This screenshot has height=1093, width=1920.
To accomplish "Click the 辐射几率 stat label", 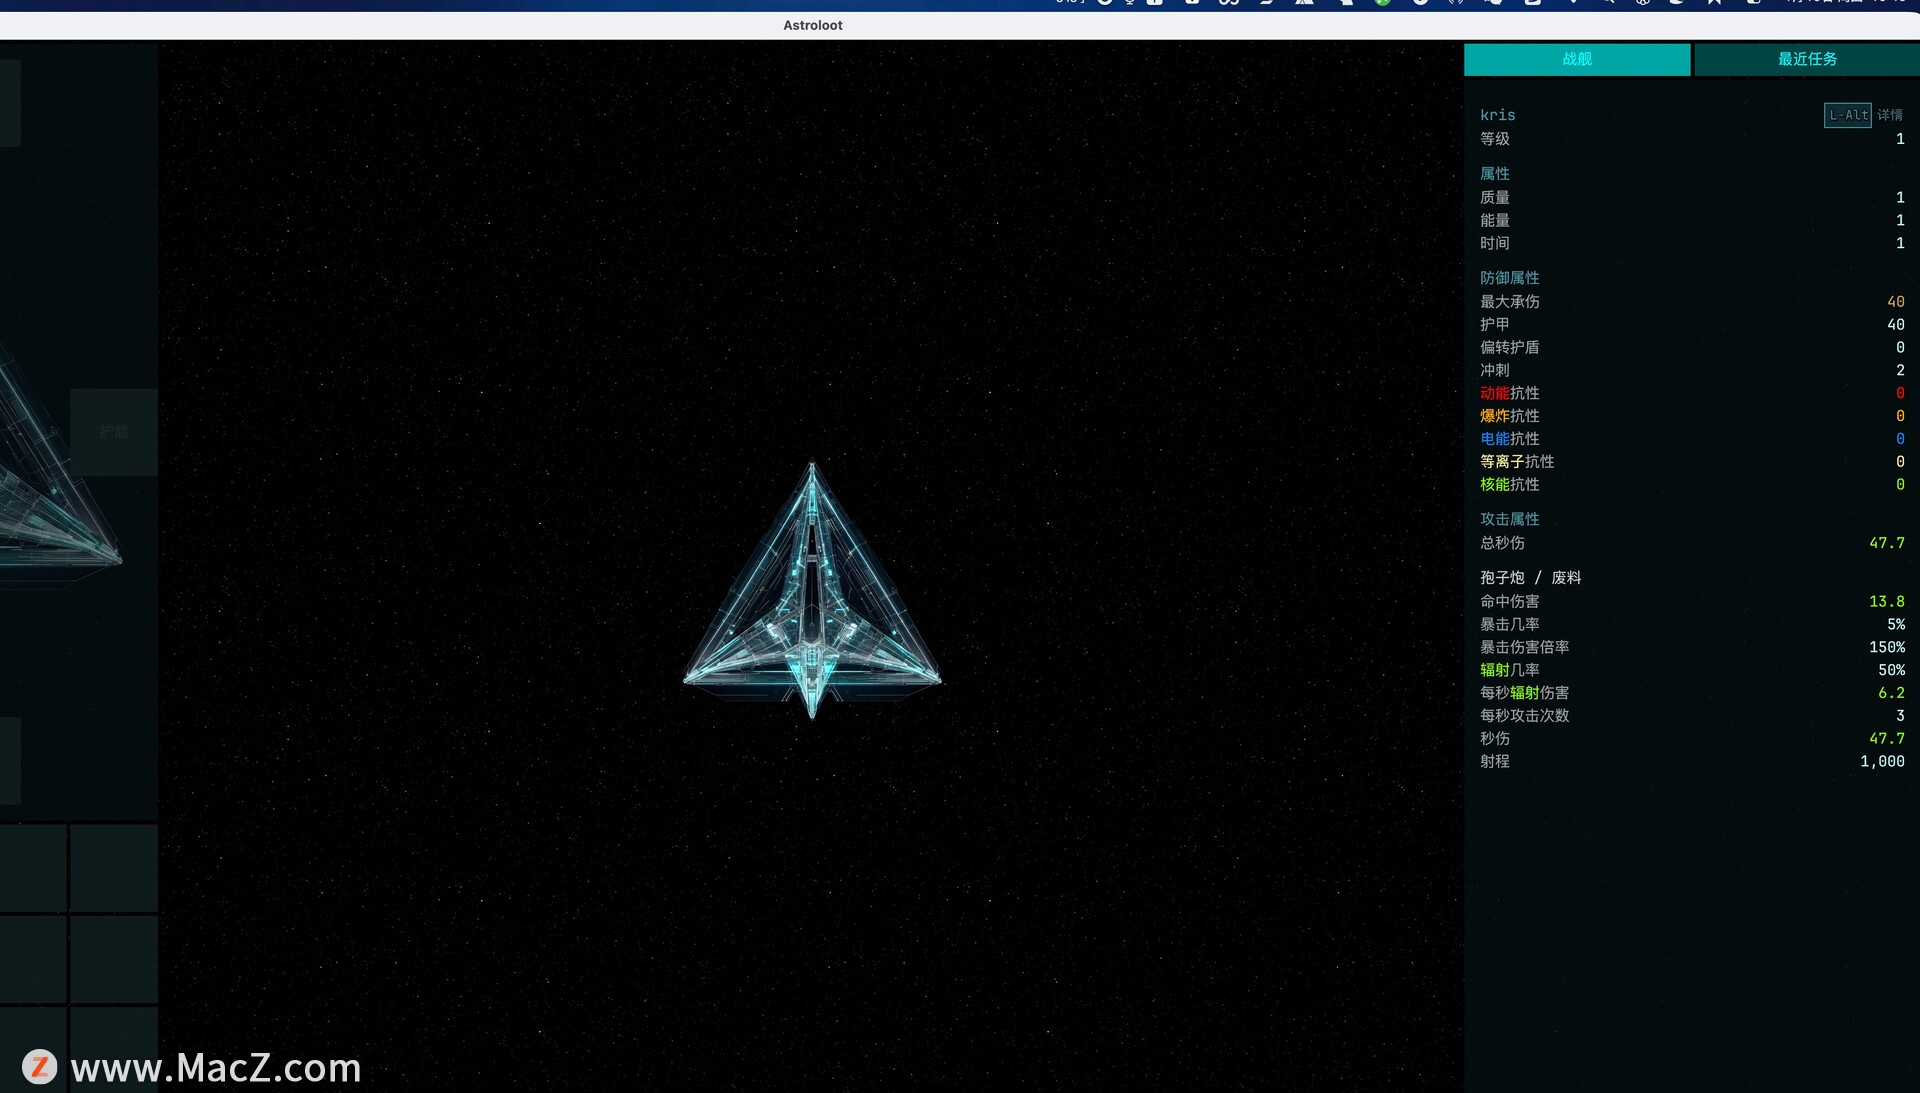I will click(x=1509, y=670).
